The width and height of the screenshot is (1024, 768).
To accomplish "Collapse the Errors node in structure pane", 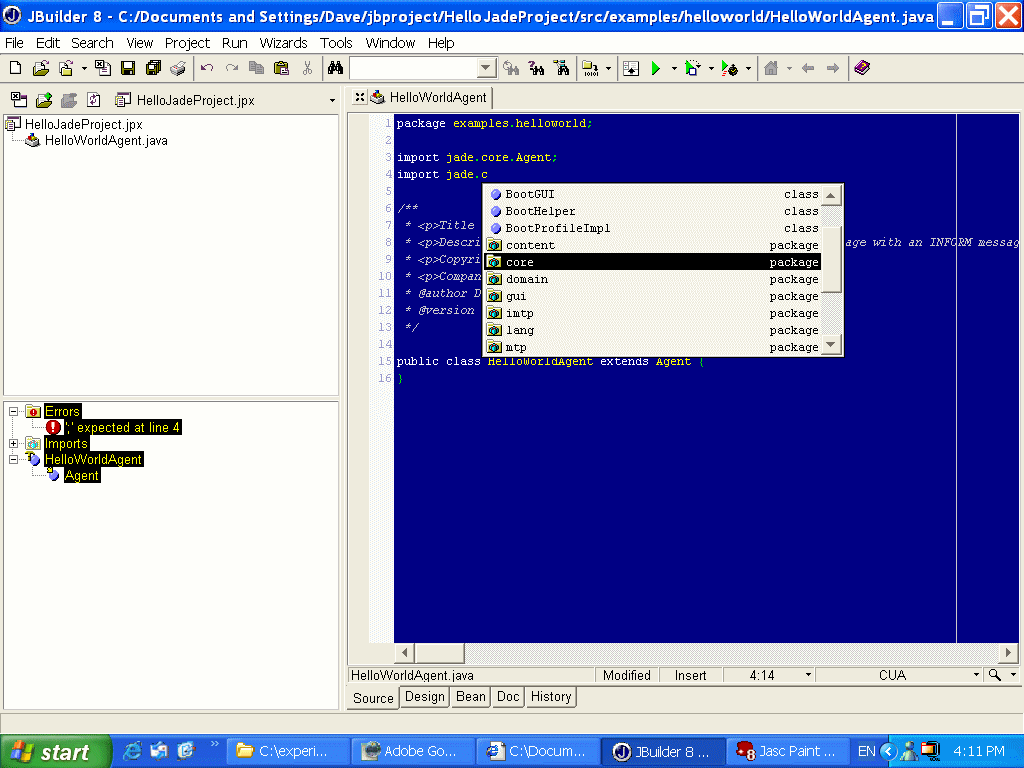I will 14,411.
